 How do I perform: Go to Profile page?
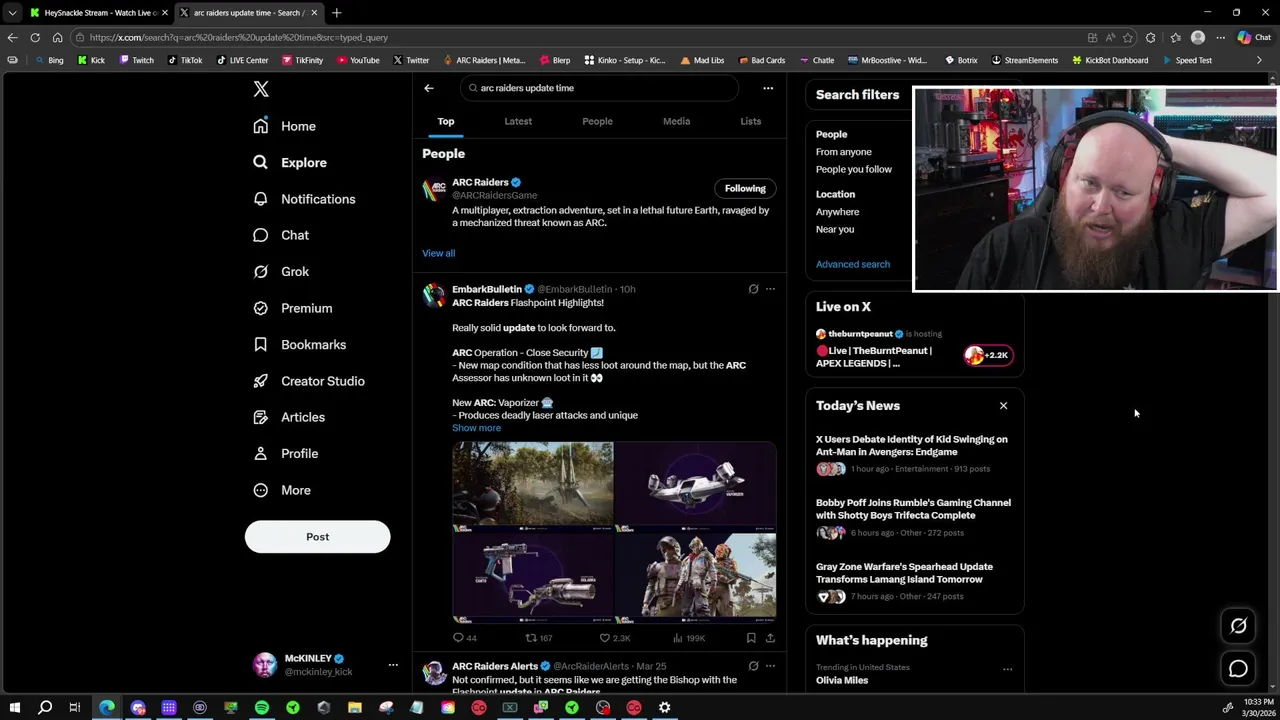(x=285, y=453)
